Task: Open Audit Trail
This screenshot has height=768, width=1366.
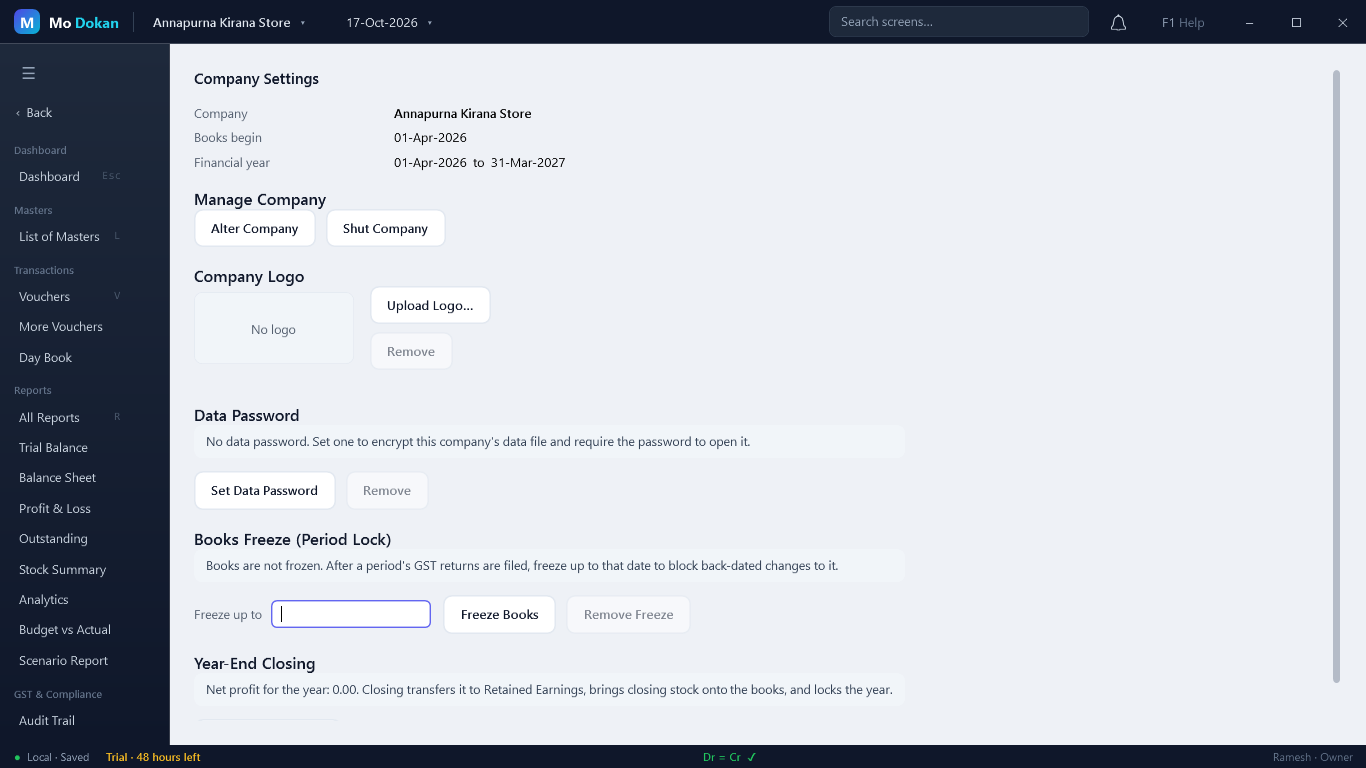Action: [69, 720]
